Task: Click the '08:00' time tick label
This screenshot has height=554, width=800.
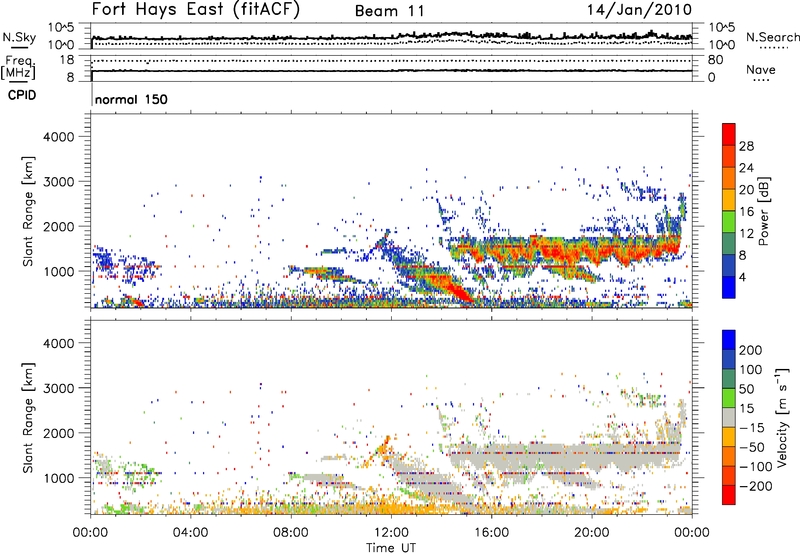Action: pyautogui.click(x=291, y=532)
